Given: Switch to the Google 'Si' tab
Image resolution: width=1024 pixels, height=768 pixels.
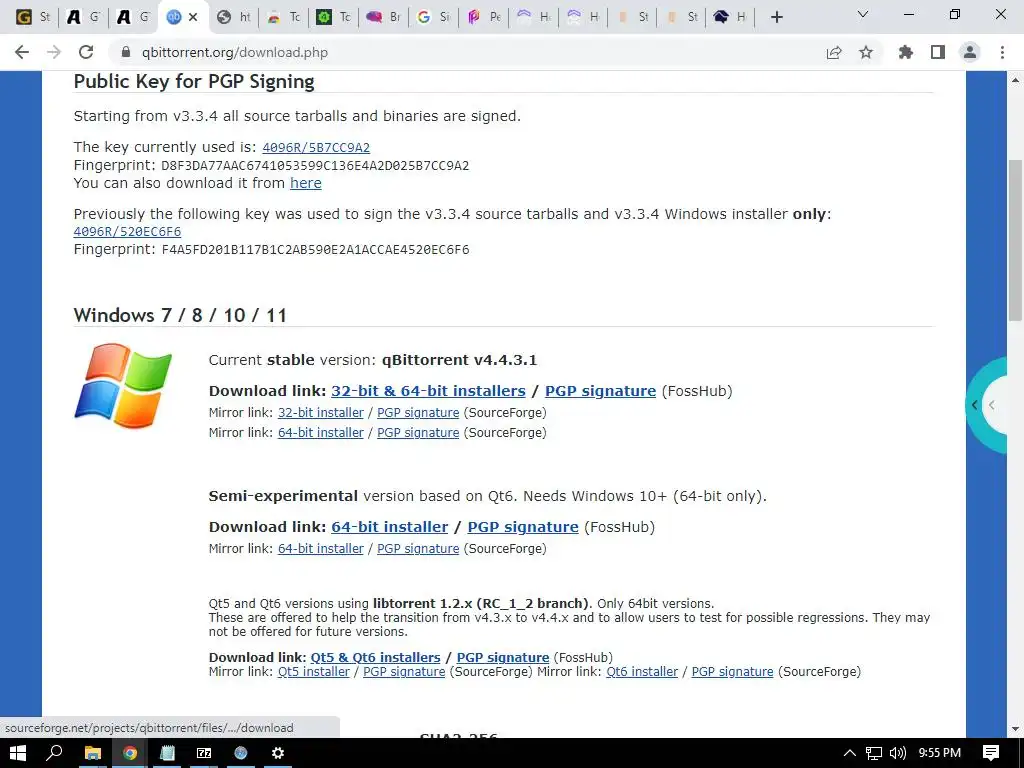Looking at the screenshot, I should click(434, 17).
